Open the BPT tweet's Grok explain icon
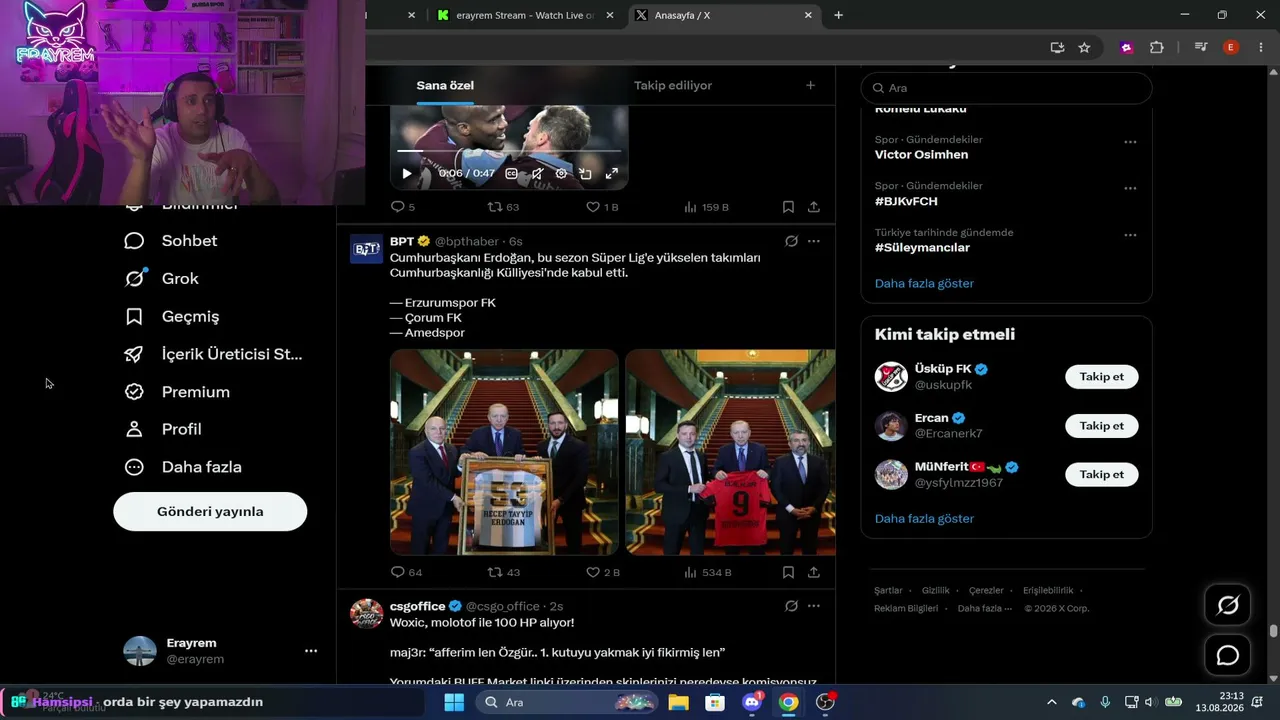This screenshot has height=720, width=1280. (791, 241)
